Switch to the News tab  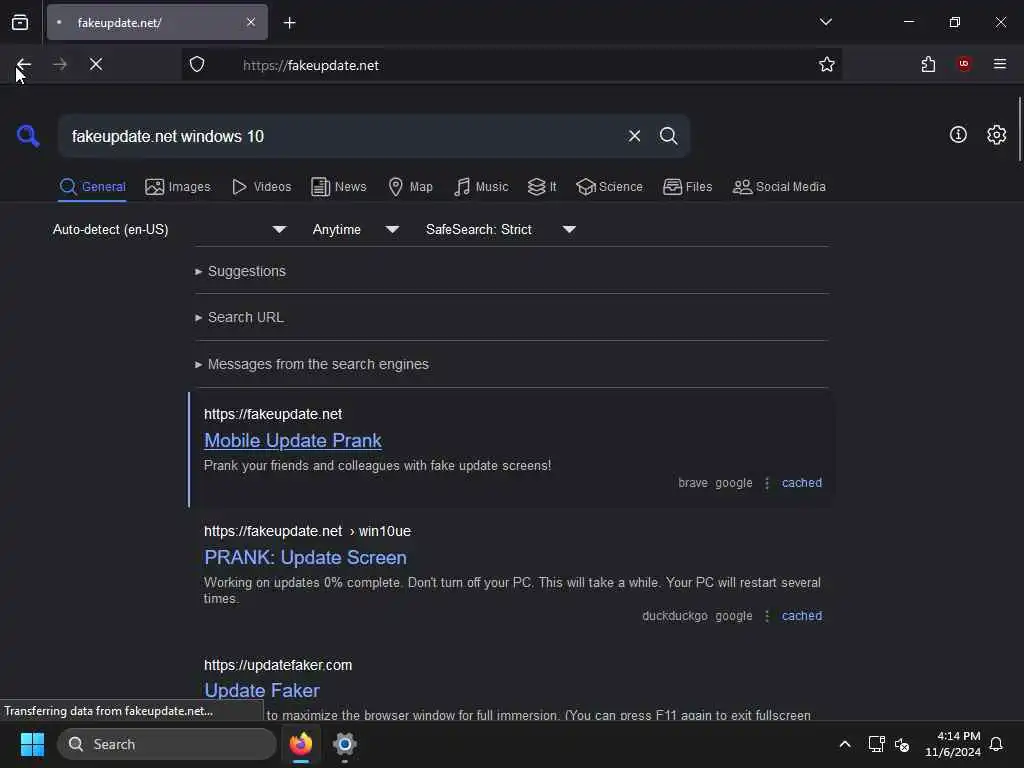[x=339, y=187]
